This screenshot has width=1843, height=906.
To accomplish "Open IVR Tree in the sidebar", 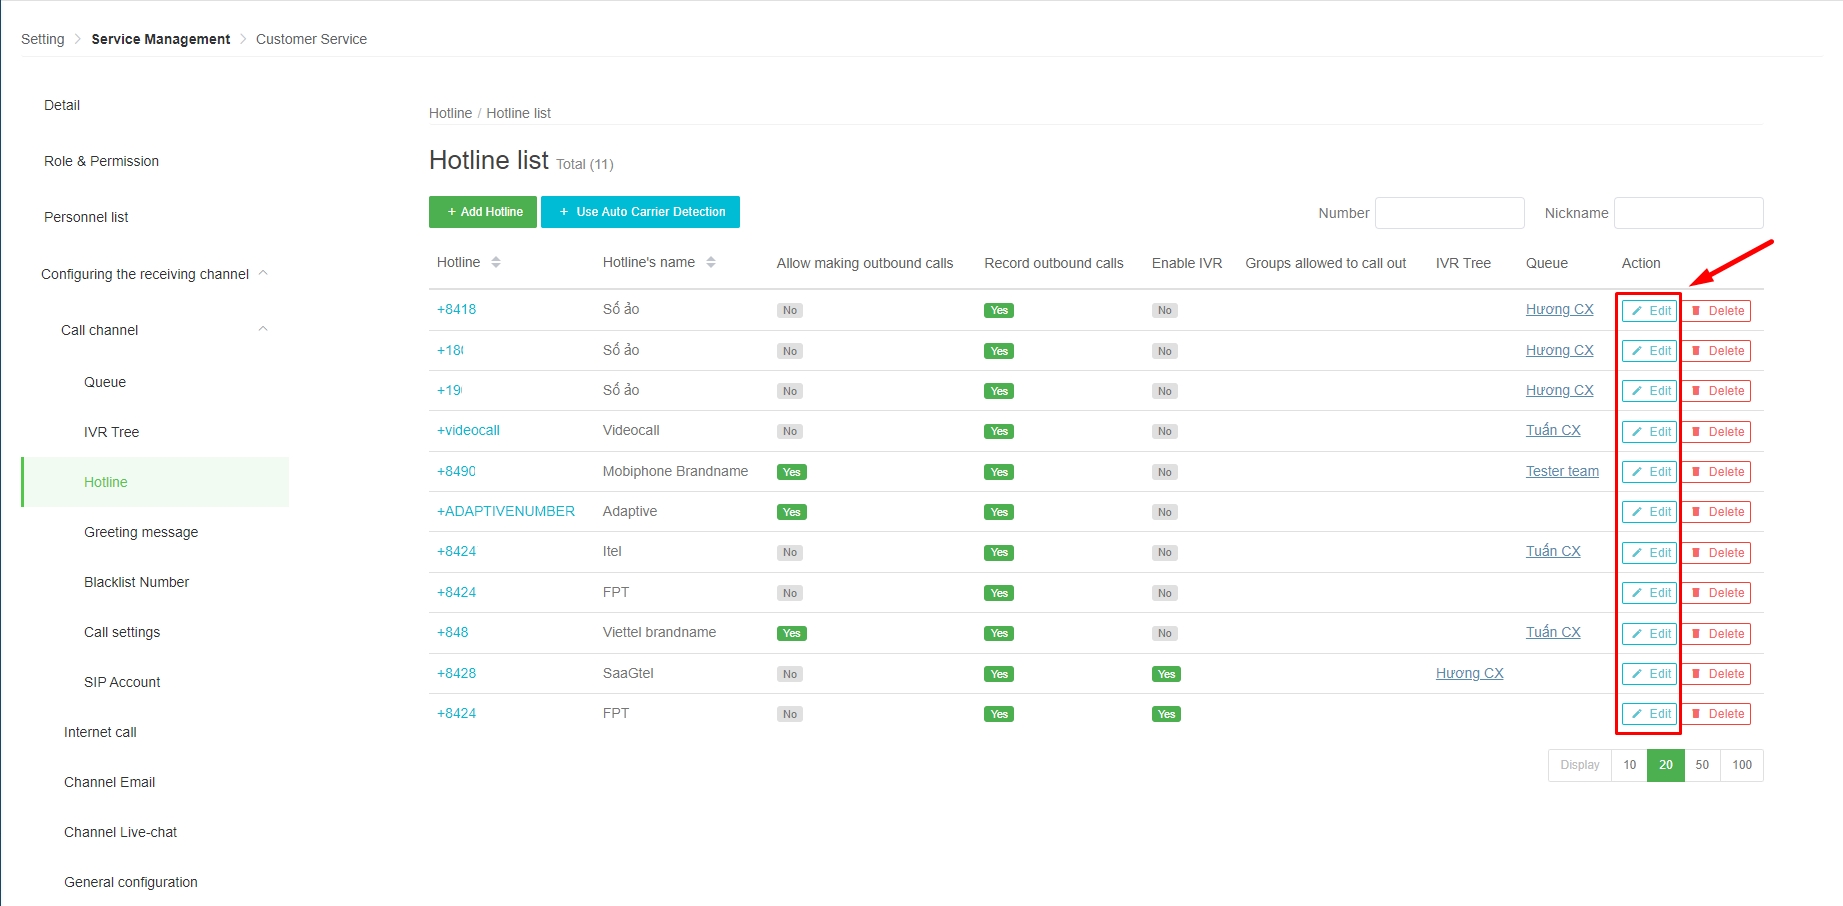I will (111, 432).
